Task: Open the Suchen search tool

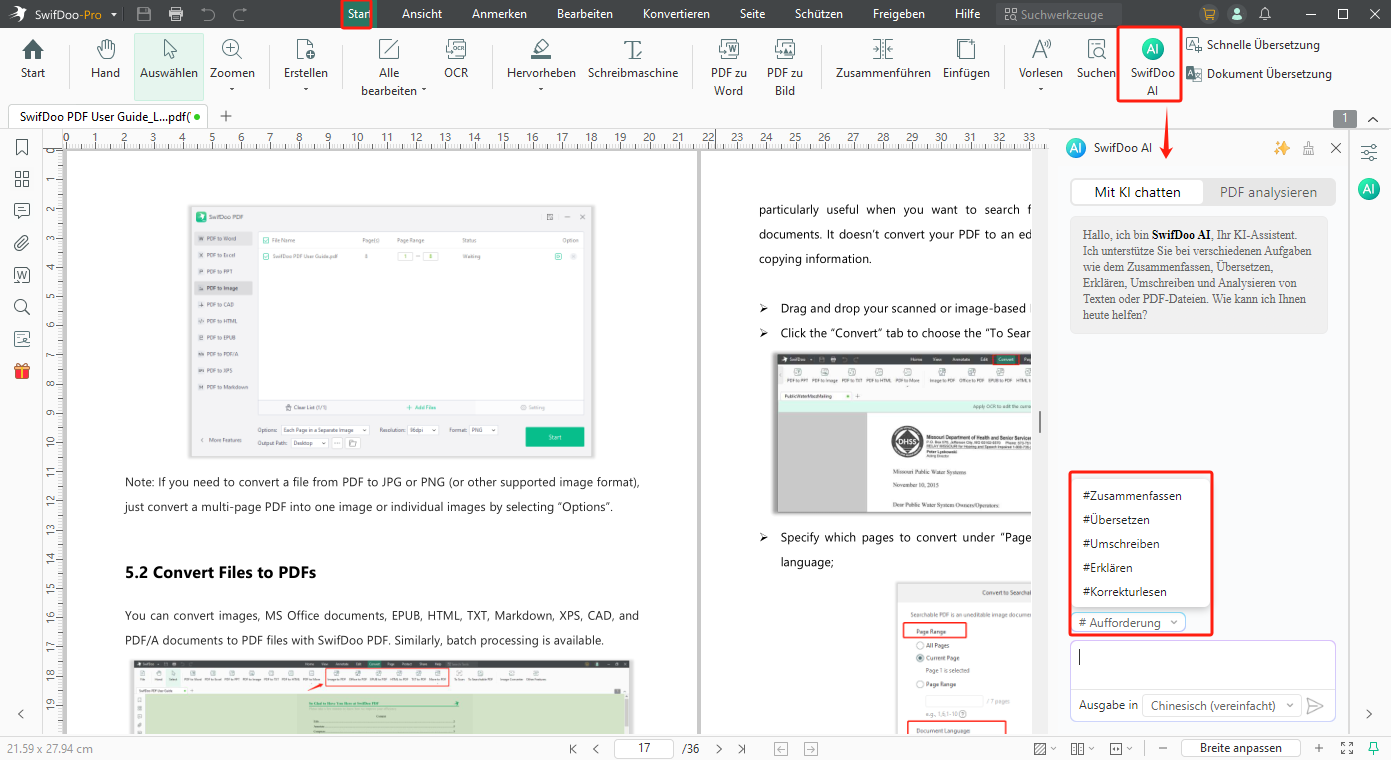Action: pyautogui.click(x=1096, y=60)
